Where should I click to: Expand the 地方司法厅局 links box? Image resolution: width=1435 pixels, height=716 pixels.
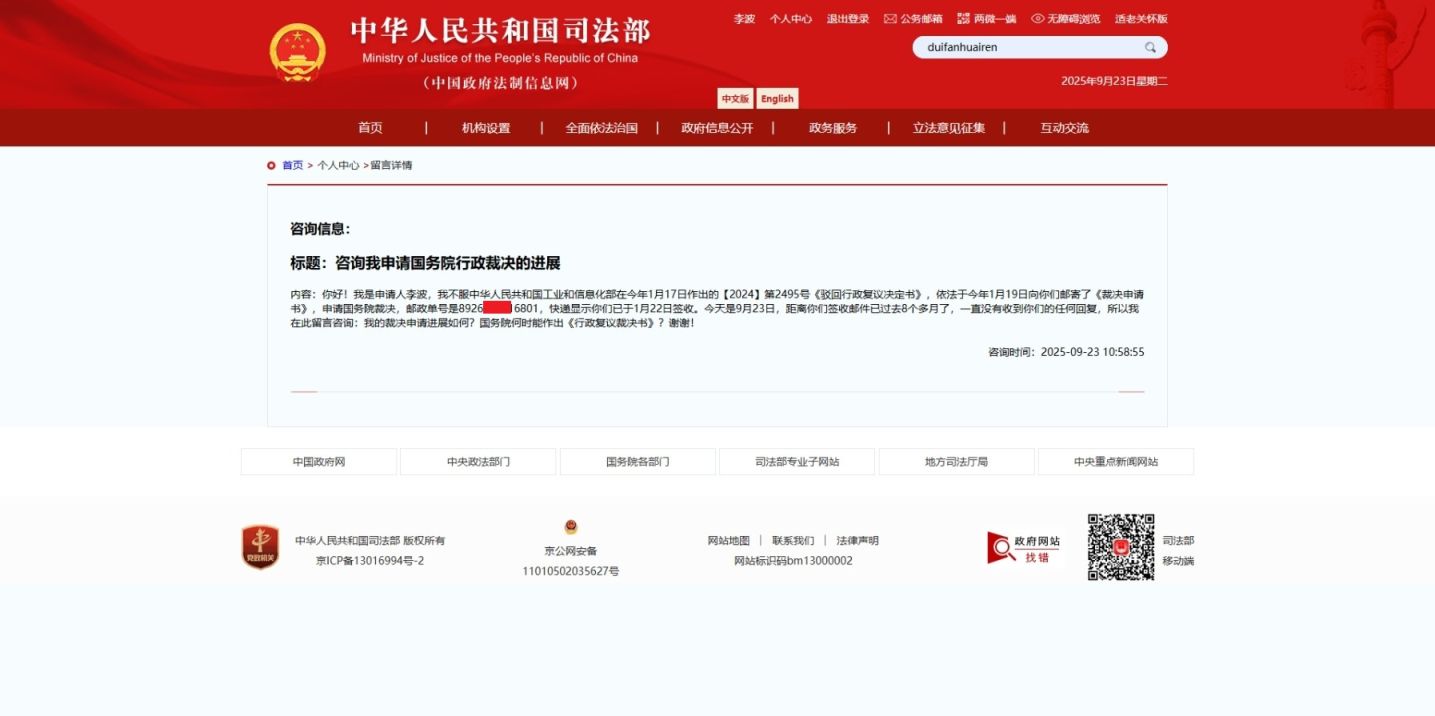pos(956,462)
